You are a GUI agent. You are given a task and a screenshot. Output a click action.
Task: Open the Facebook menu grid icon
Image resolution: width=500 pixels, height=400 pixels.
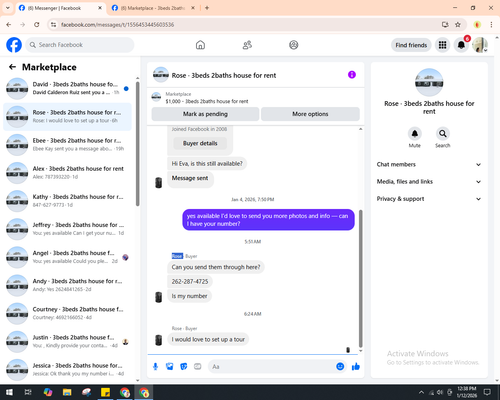click(x=442, y=45)
